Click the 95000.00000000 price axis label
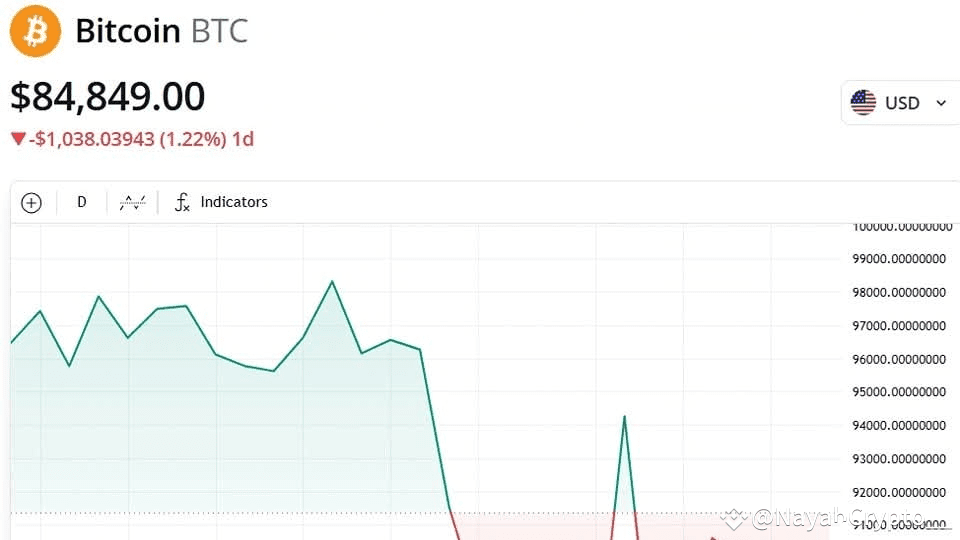This screenshot has height=540, width=960. coord(899,392)
